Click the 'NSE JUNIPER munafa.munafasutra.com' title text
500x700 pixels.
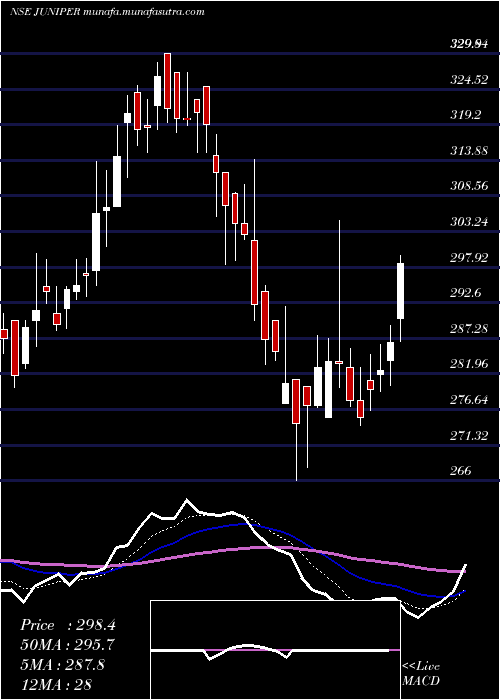point(107,12)
